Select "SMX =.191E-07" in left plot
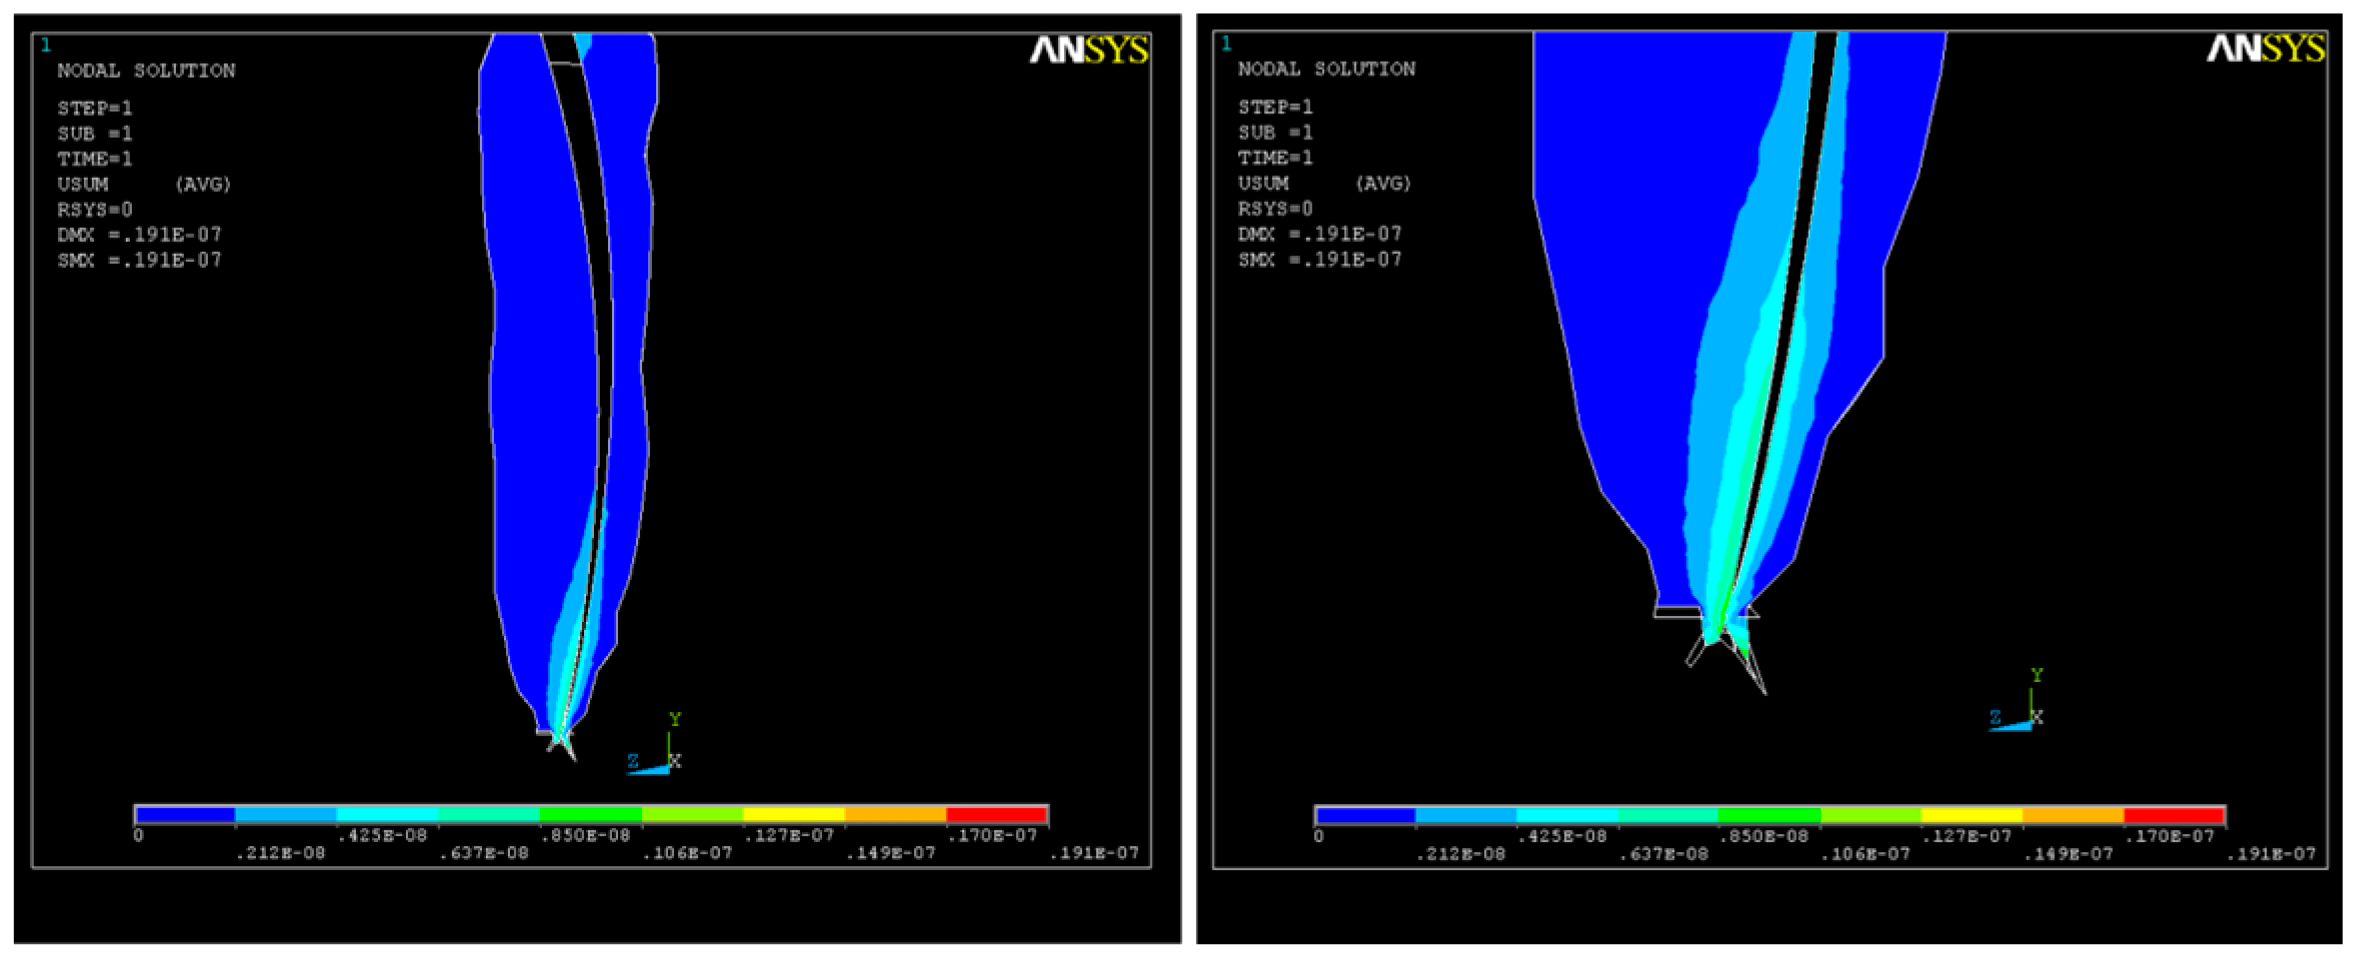This screenshot has height=959, width=2359. [x=139, y=260]
